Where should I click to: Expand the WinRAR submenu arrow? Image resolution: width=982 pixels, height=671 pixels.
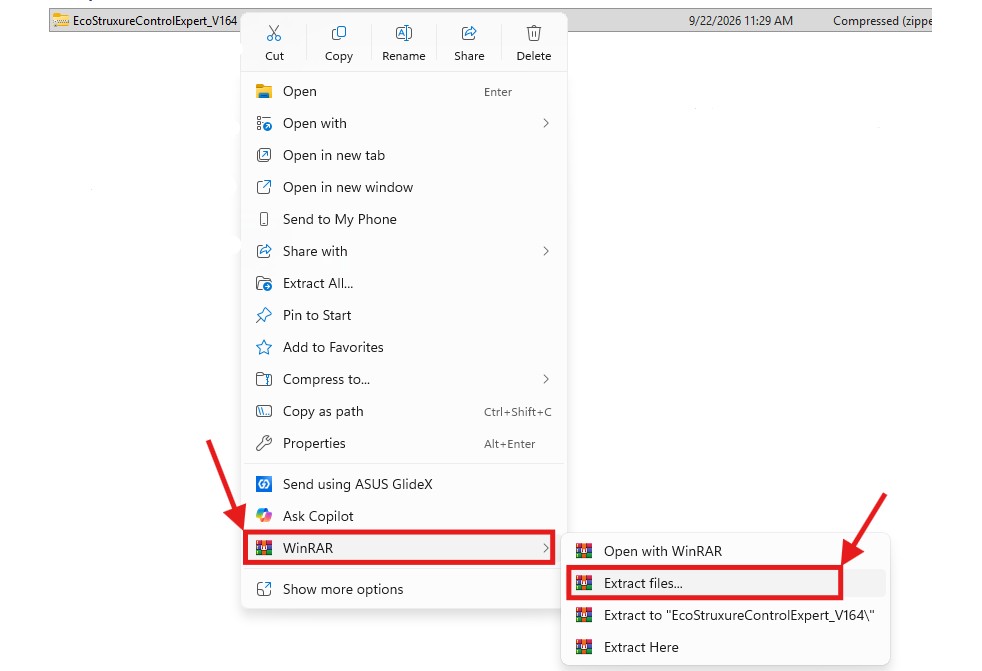[x=545, y=548]
